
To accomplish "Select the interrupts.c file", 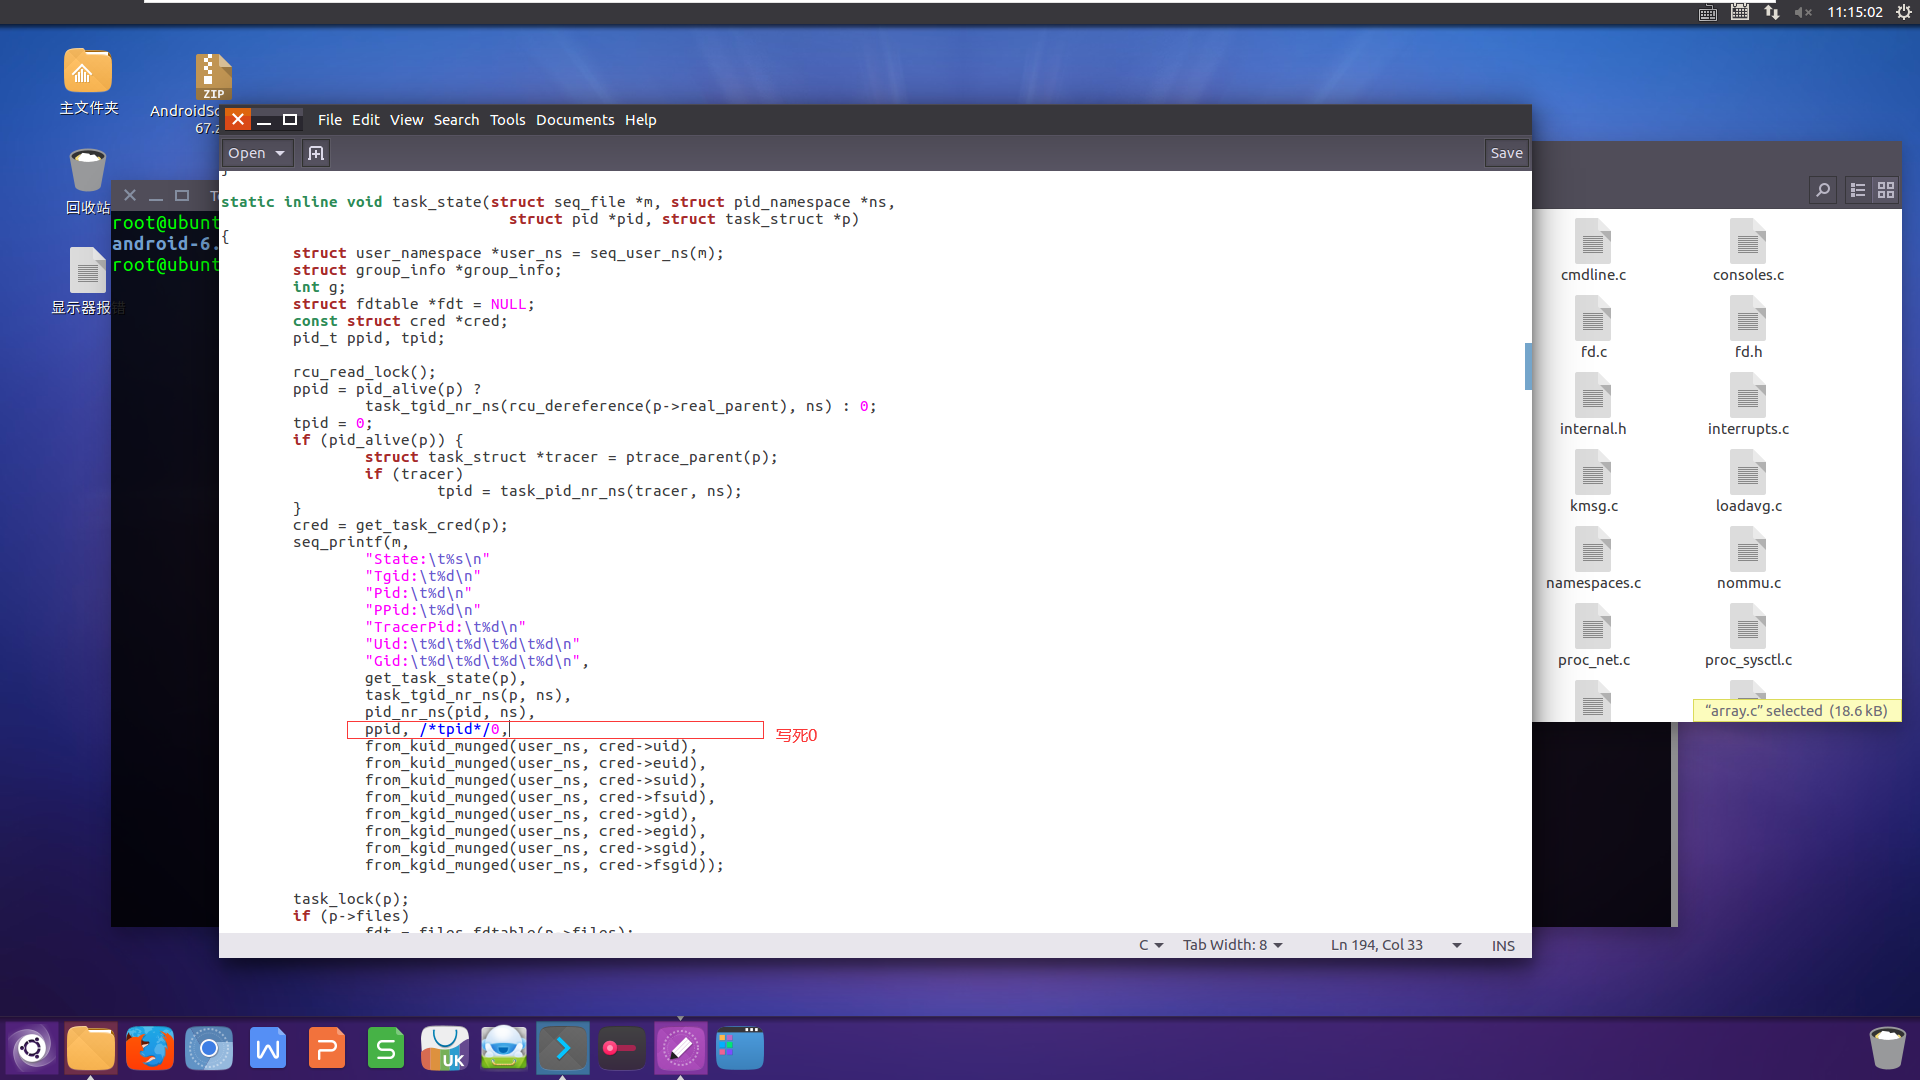I will click(x=1748, y=404).
